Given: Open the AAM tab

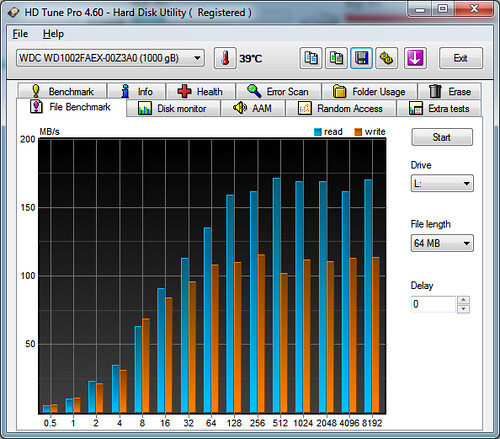Looking at the screenshot, I should pyautogui.click(x=253, y=108).
